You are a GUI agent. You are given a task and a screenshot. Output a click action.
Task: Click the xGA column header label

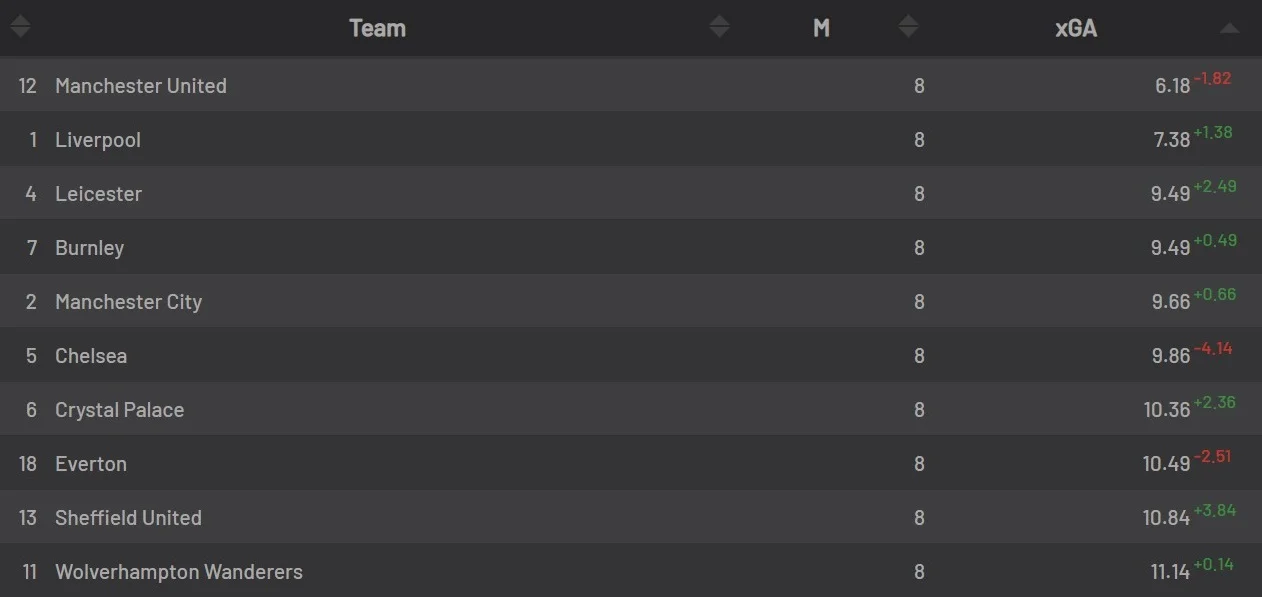click(x=1076, y=28)
